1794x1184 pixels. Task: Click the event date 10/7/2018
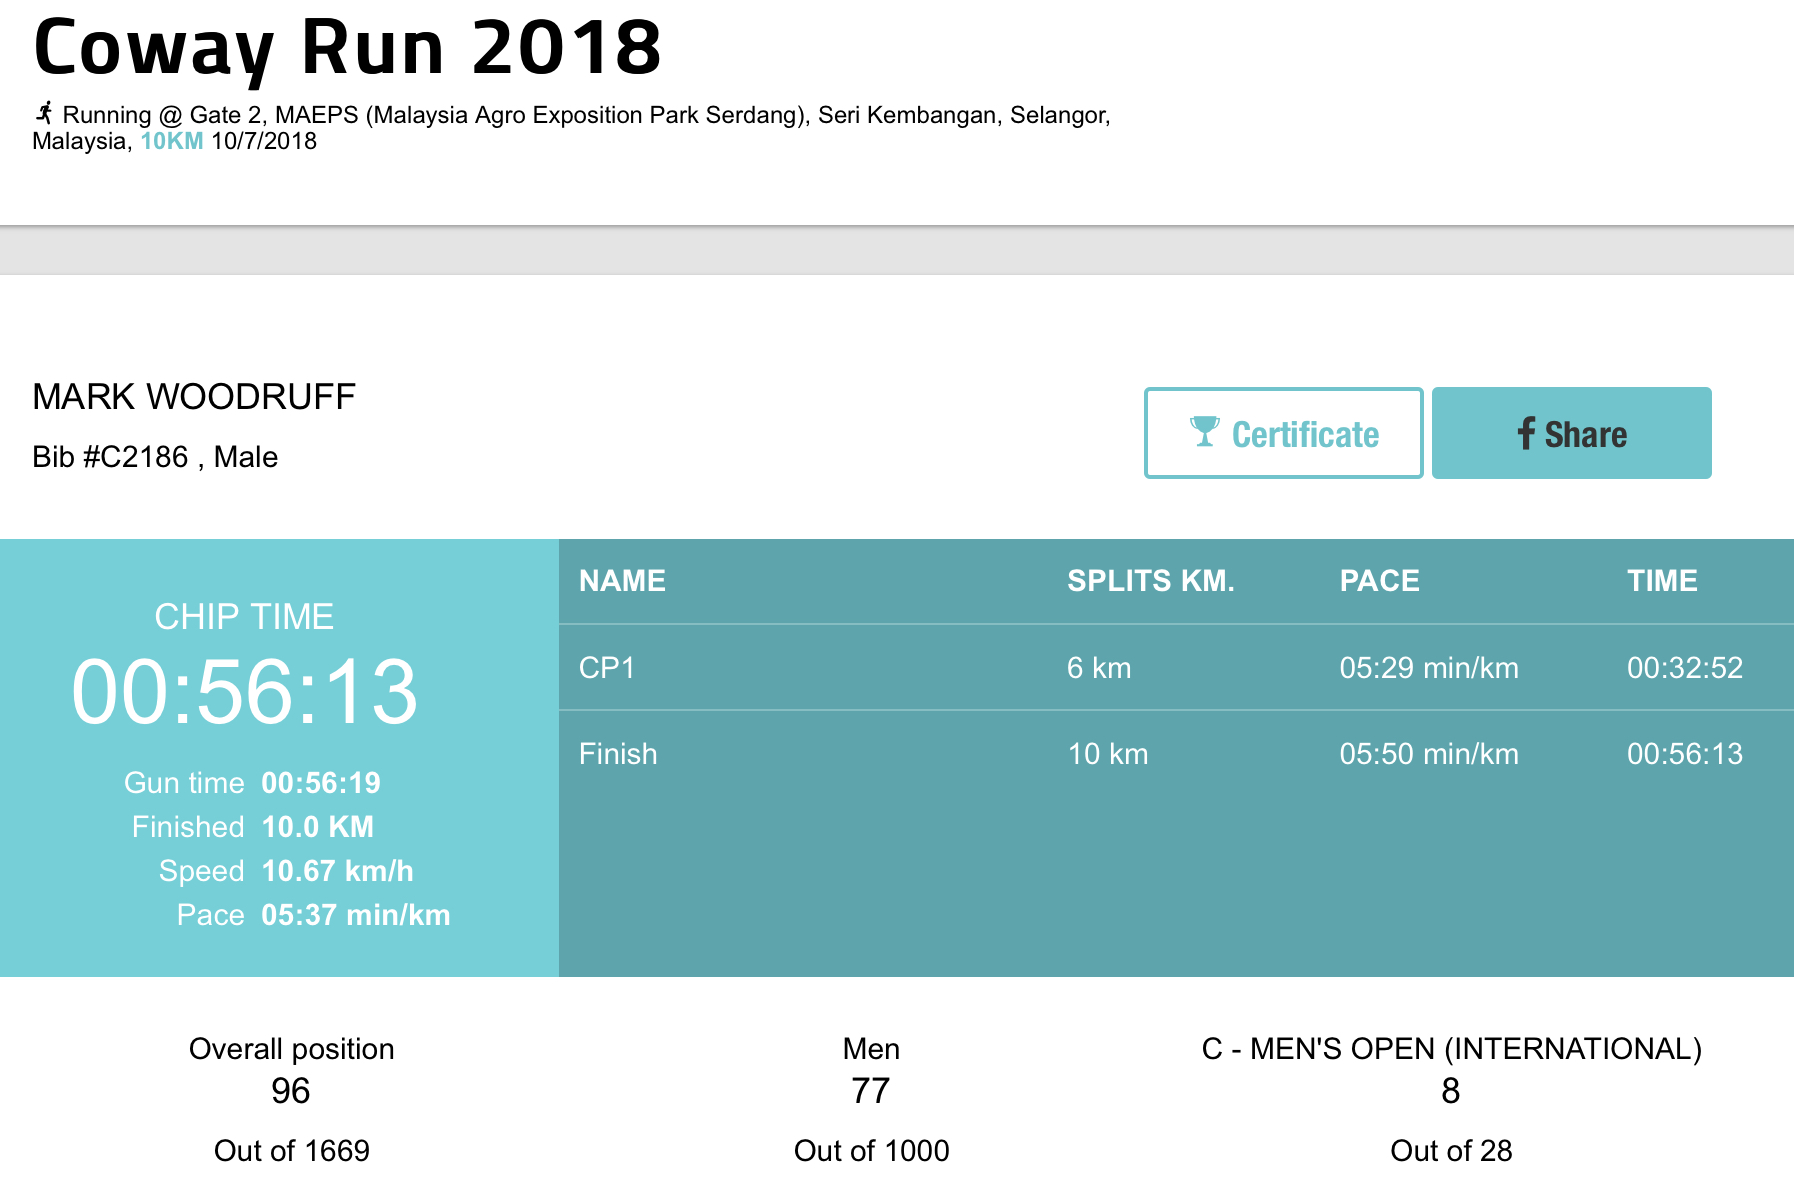coord(264,141)
